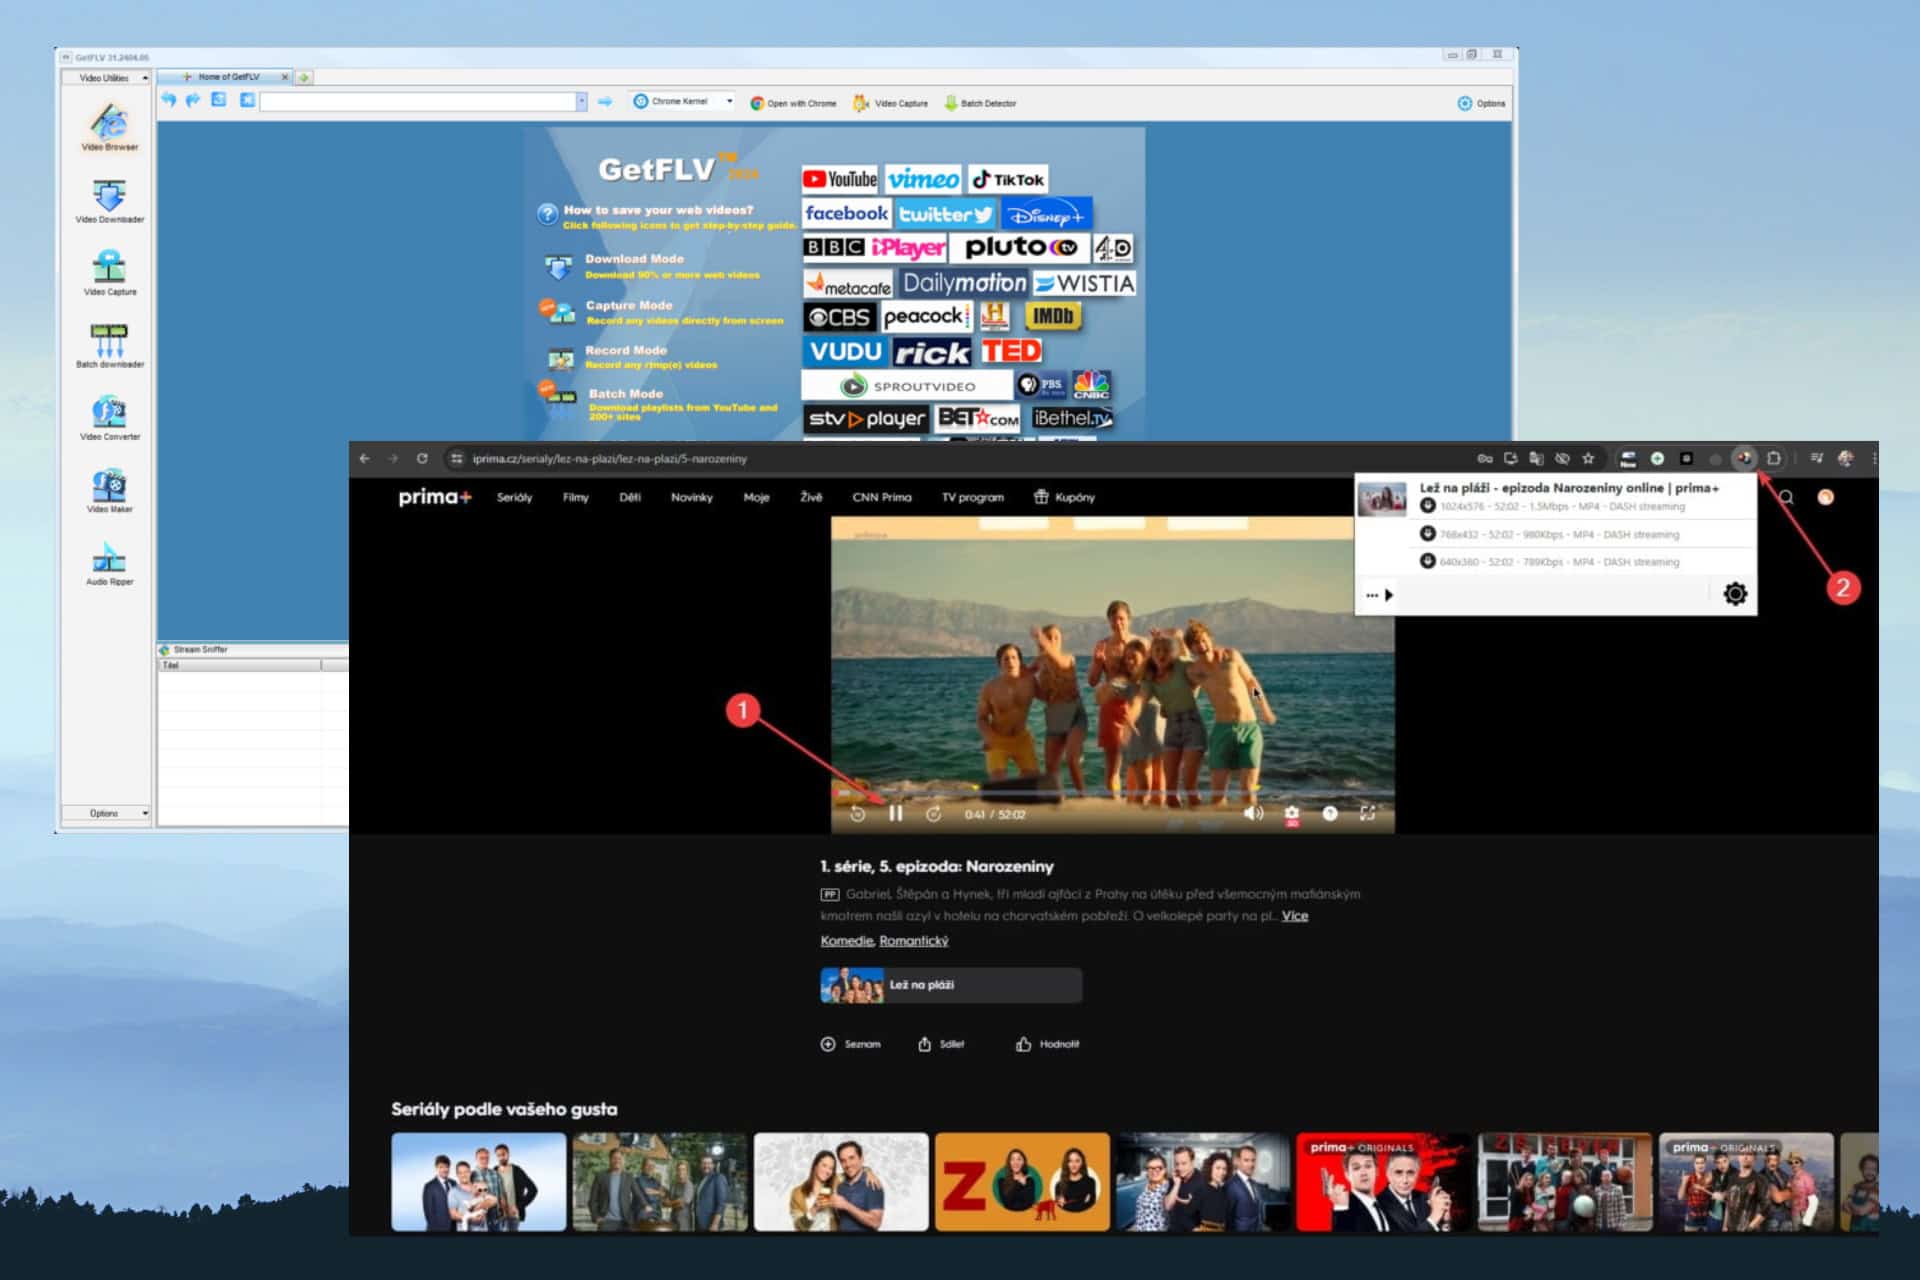Viewport: 1920px width, 1280px height.
Task: Click GetFLV refresh page icon
Action: pyautogui.click(x=219, y=100)
